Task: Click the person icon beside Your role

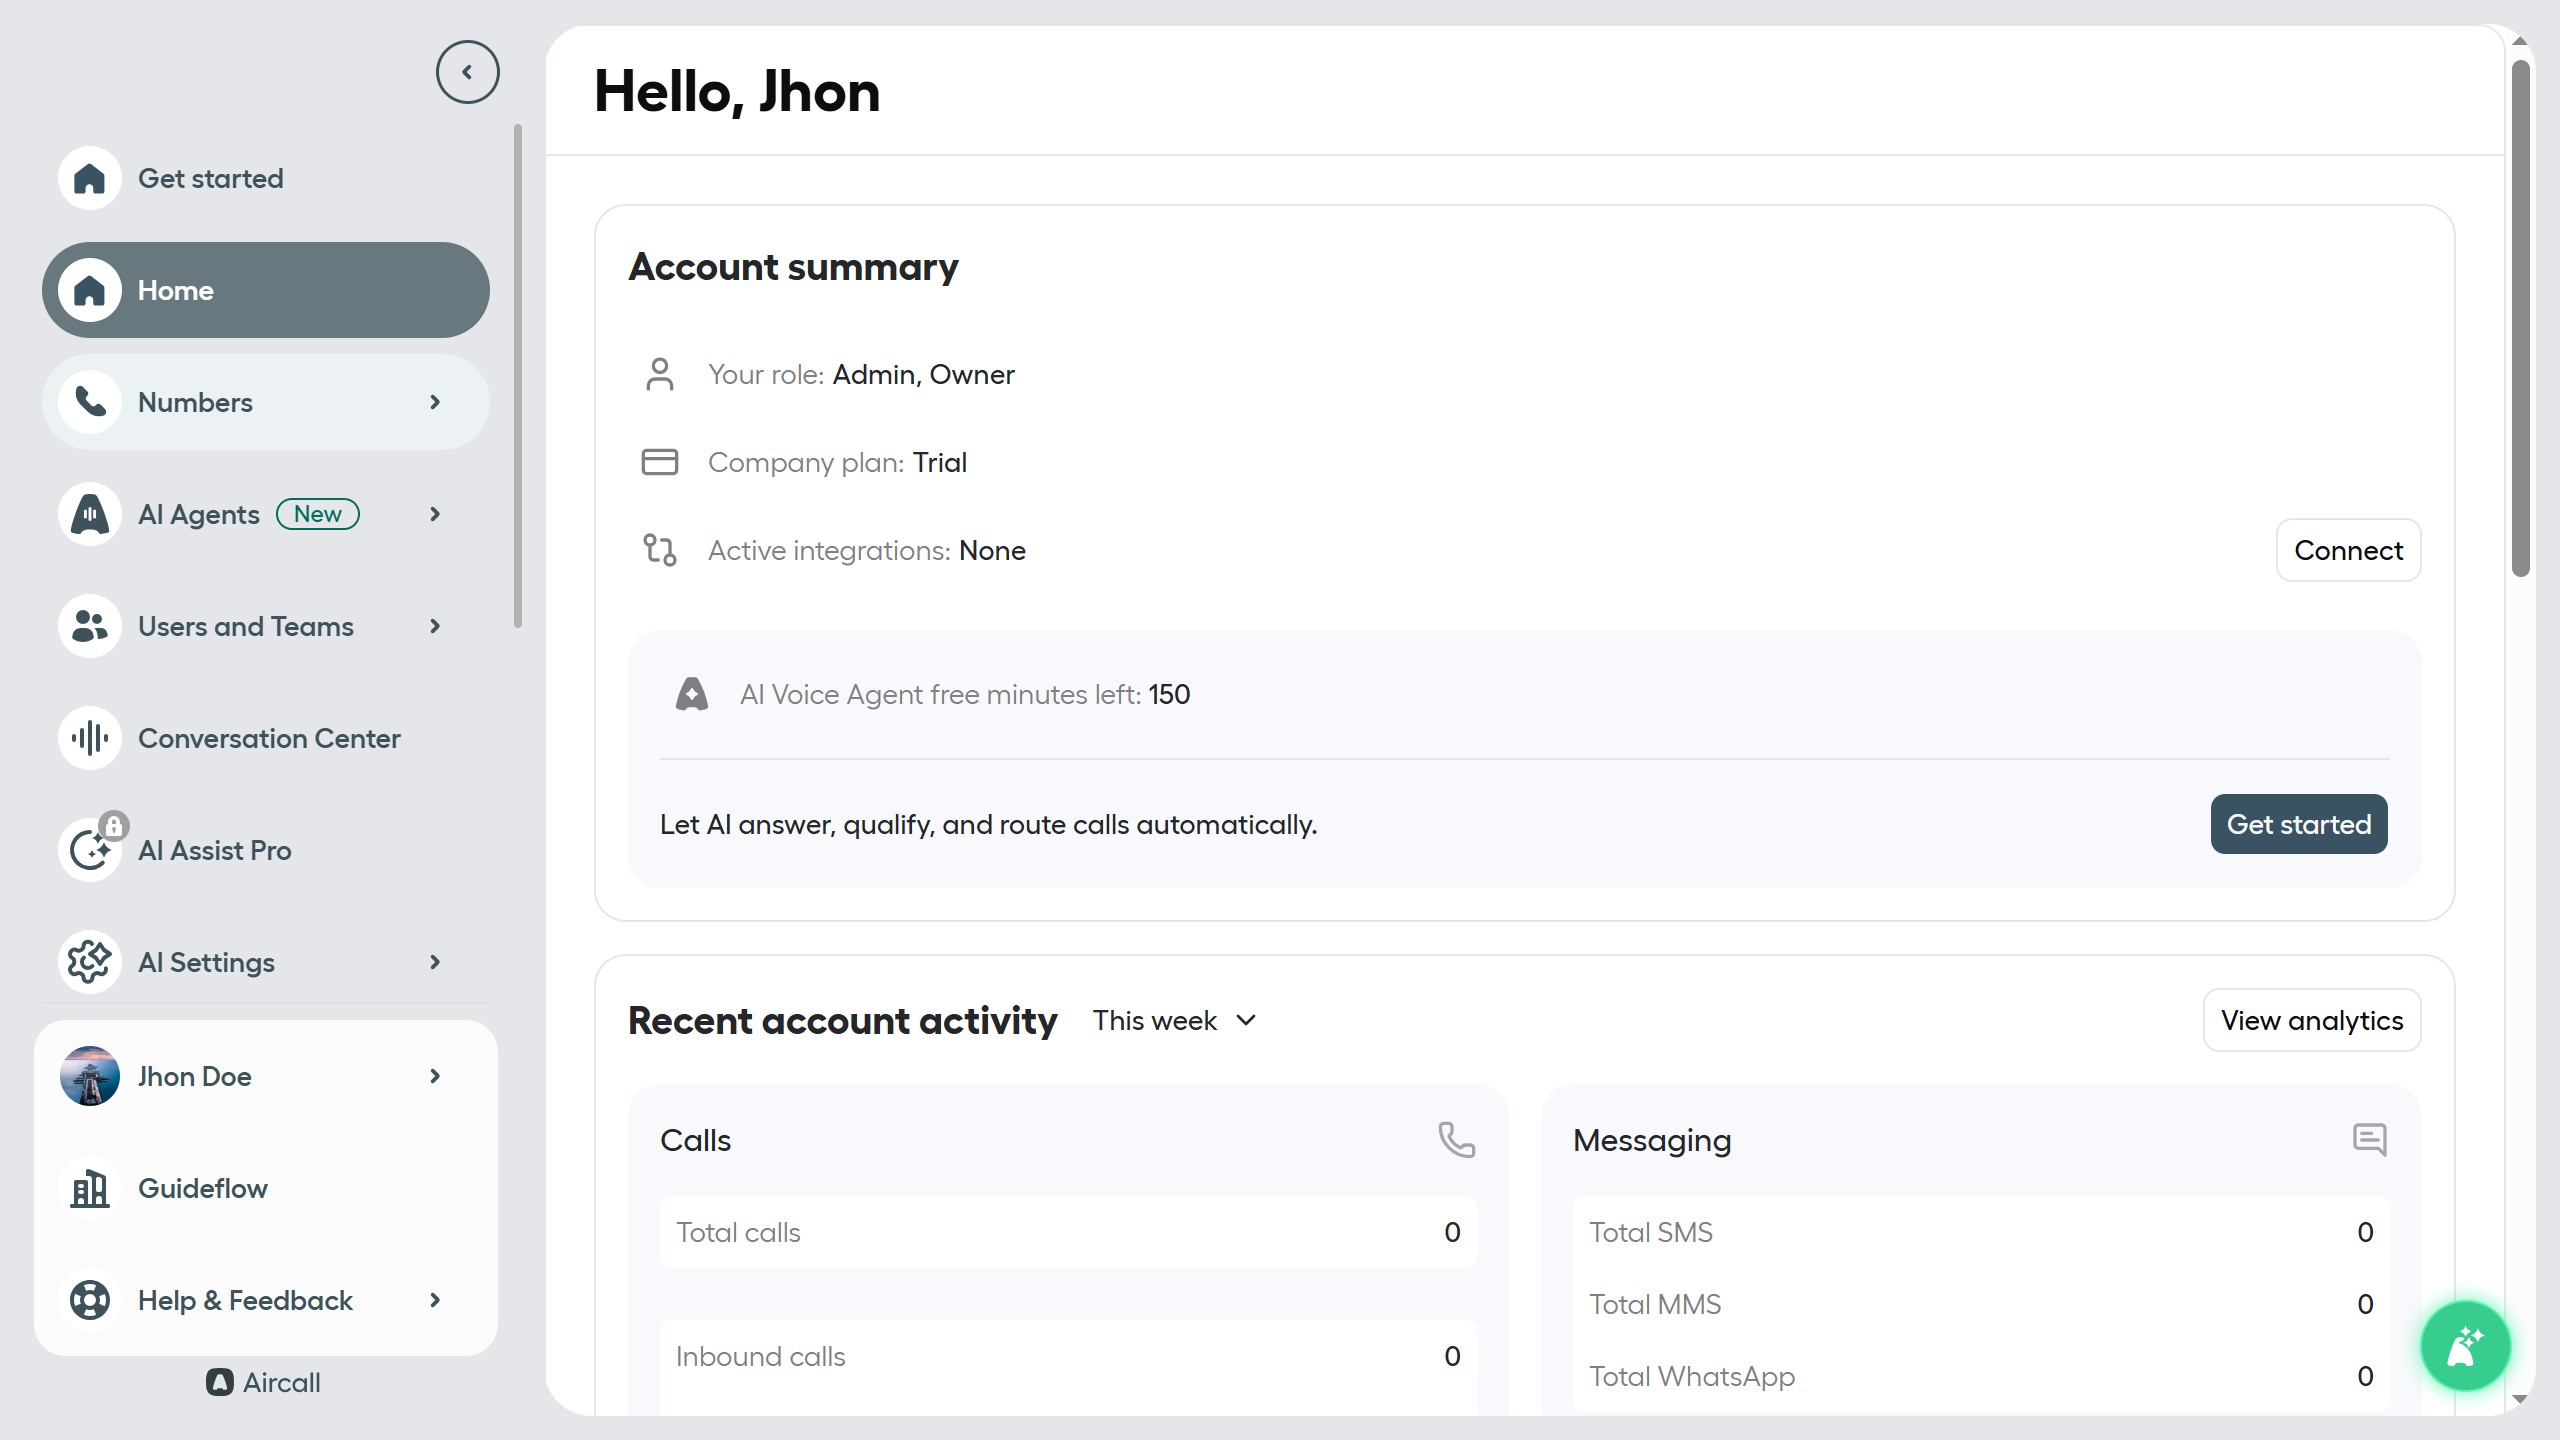Action: point(659,374)
